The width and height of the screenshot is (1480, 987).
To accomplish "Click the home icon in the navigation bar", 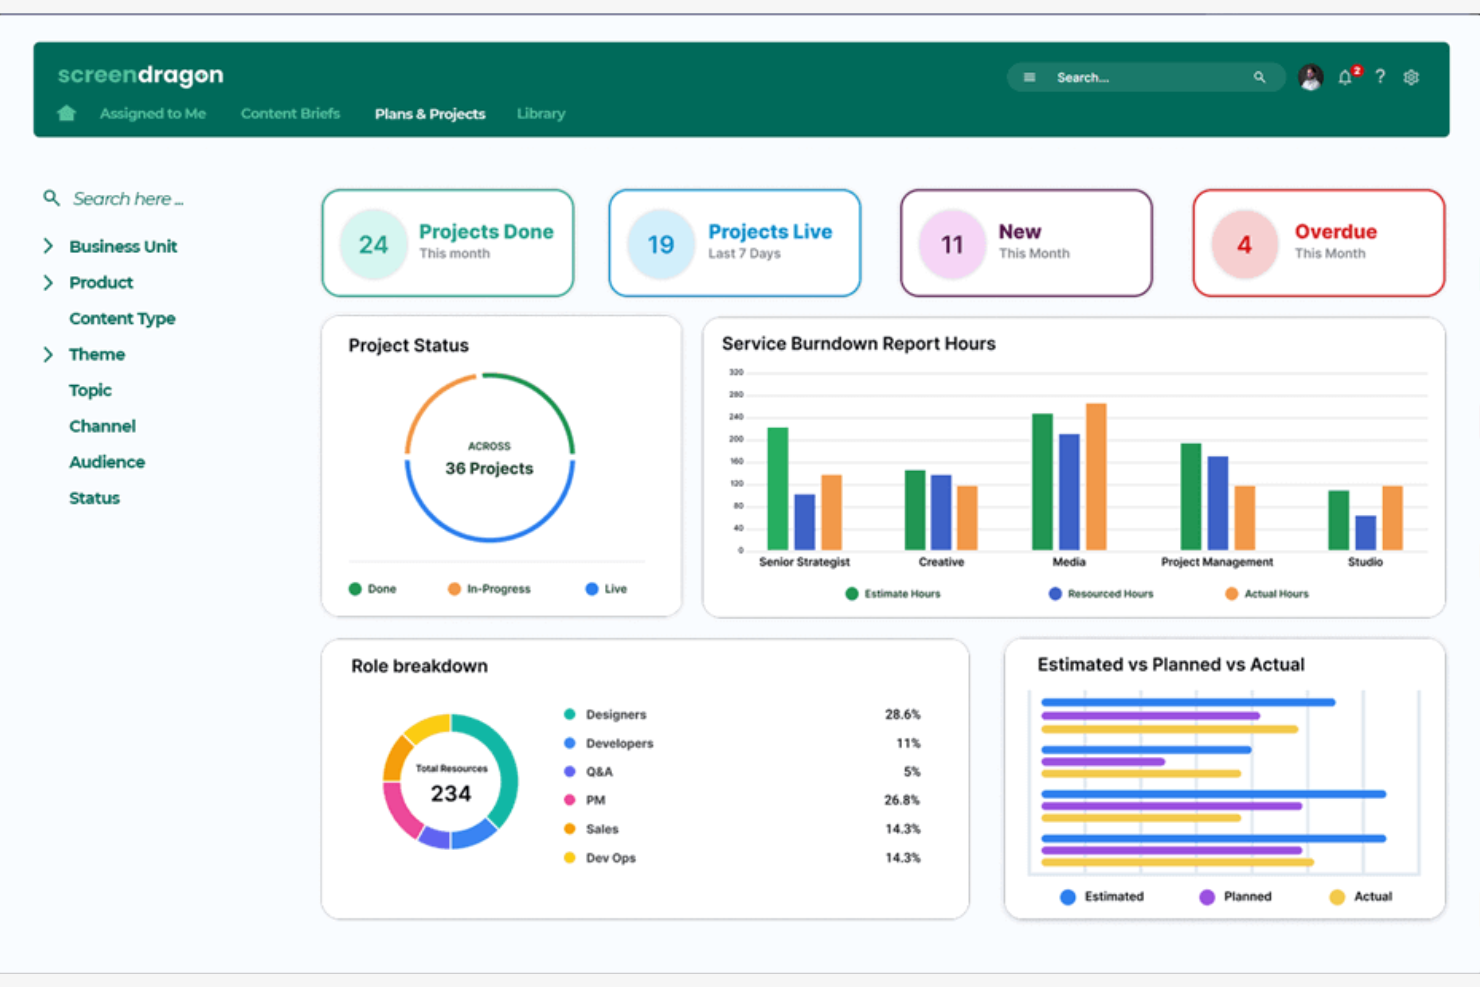I will (65, 113).
